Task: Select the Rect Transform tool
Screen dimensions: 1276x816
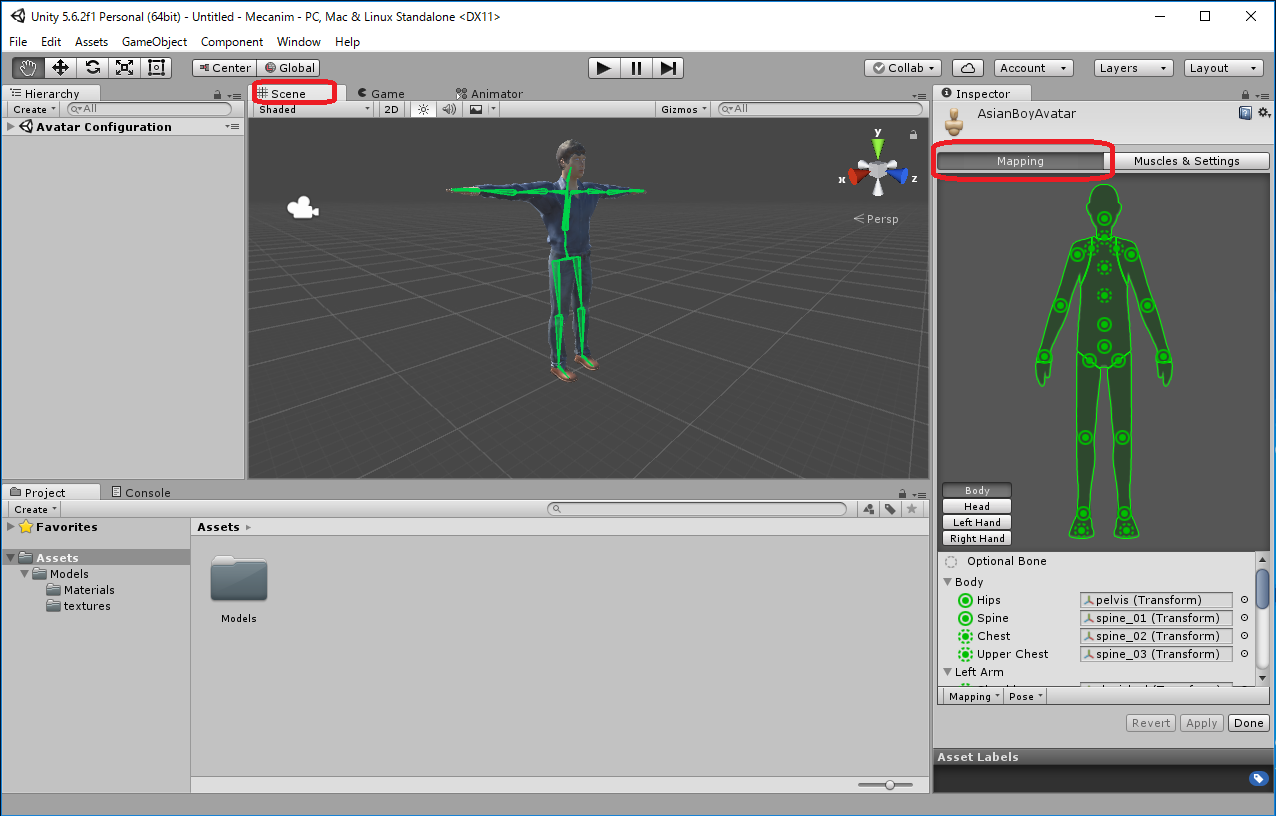Action: coord(156,68)
